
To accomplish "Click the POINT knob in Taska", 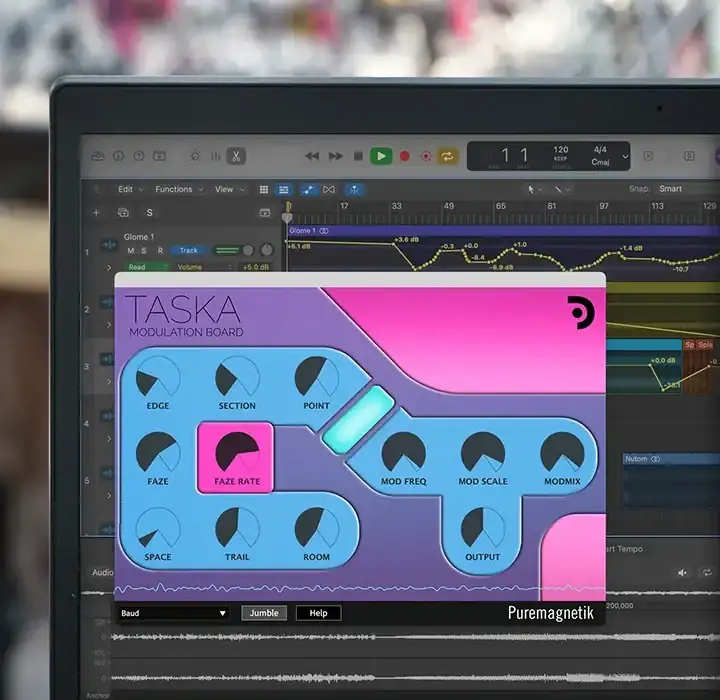I will click(316, 378).
